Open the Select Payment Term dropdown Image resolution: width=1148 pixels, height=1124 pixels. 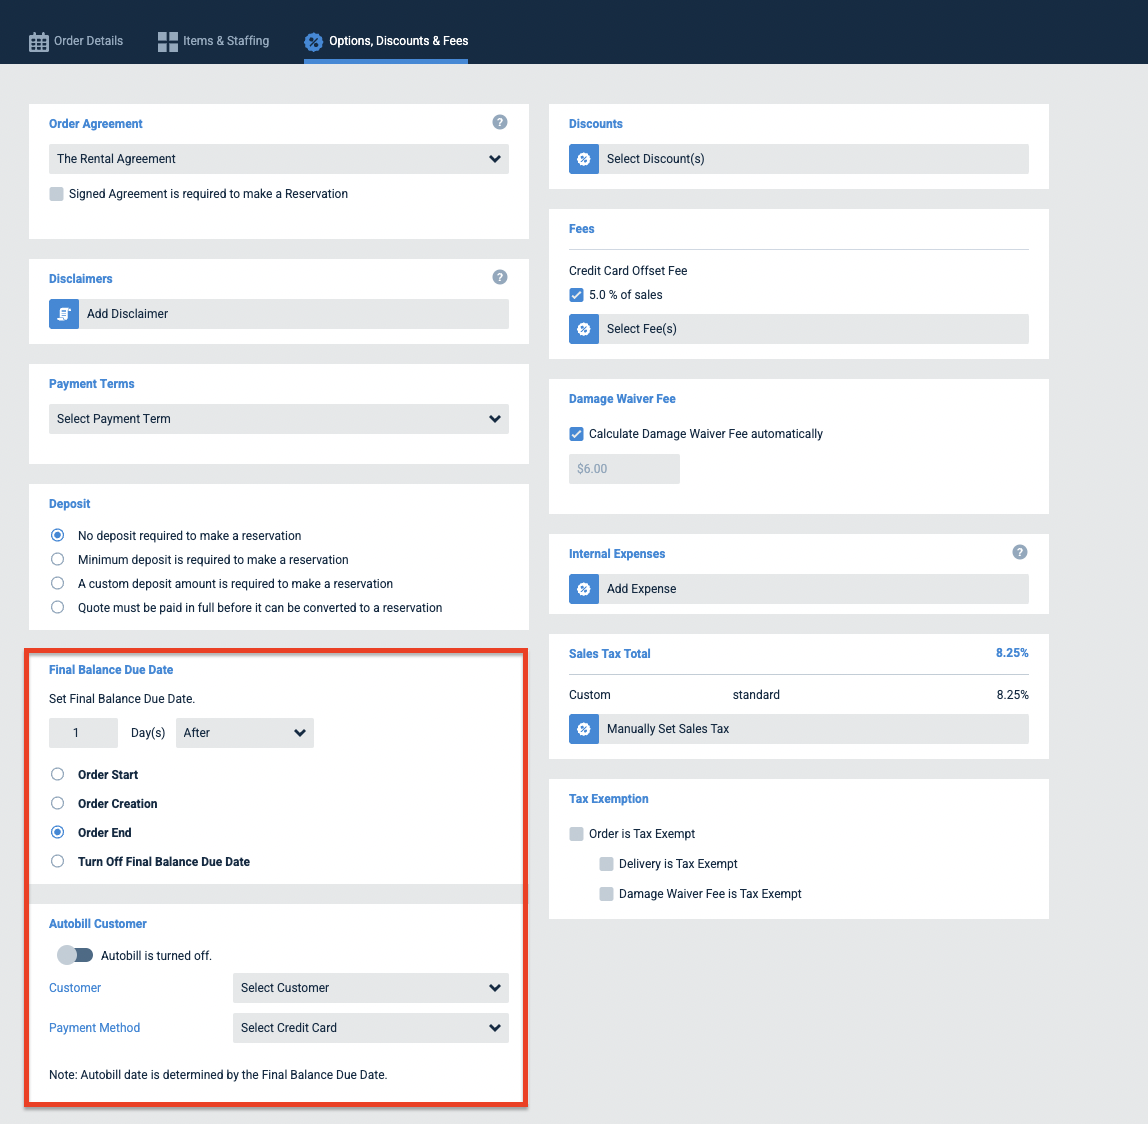point(278,418)
